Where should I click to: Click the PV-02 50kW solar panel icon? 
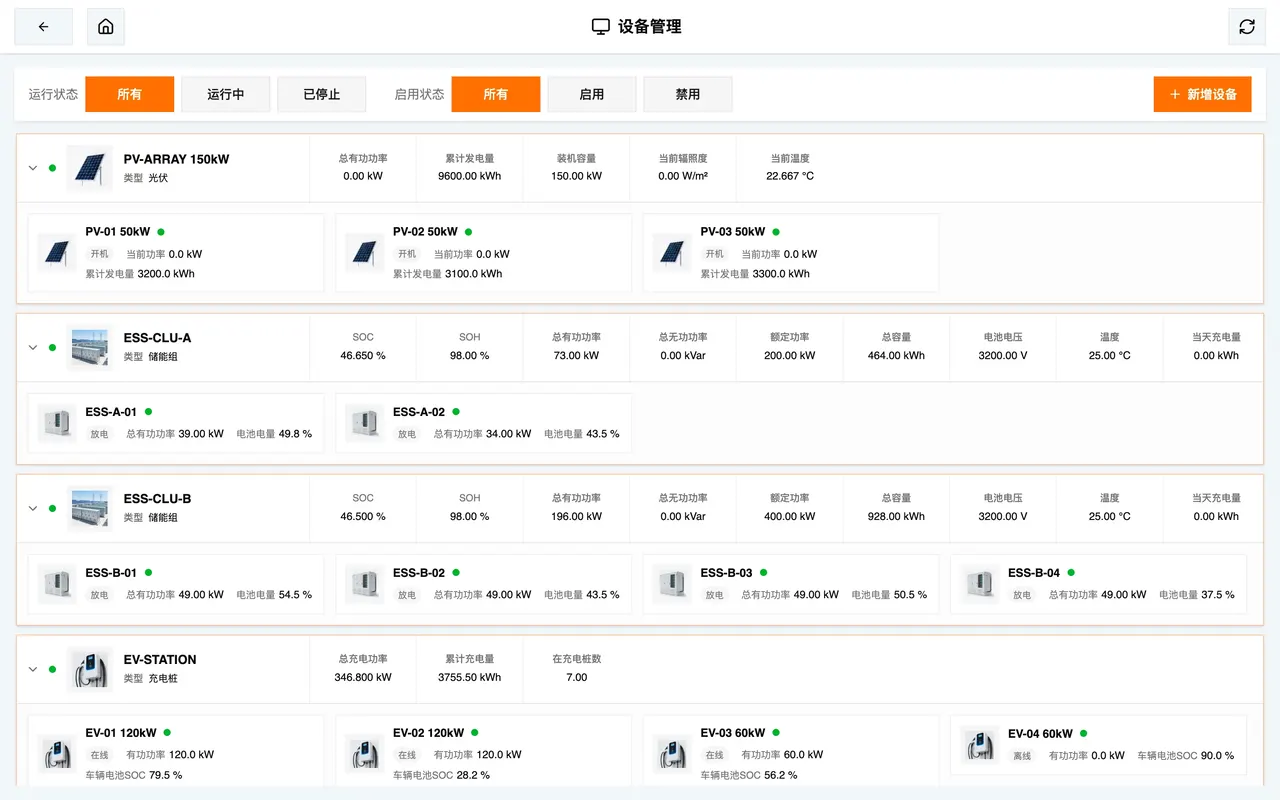coord(365,253)
